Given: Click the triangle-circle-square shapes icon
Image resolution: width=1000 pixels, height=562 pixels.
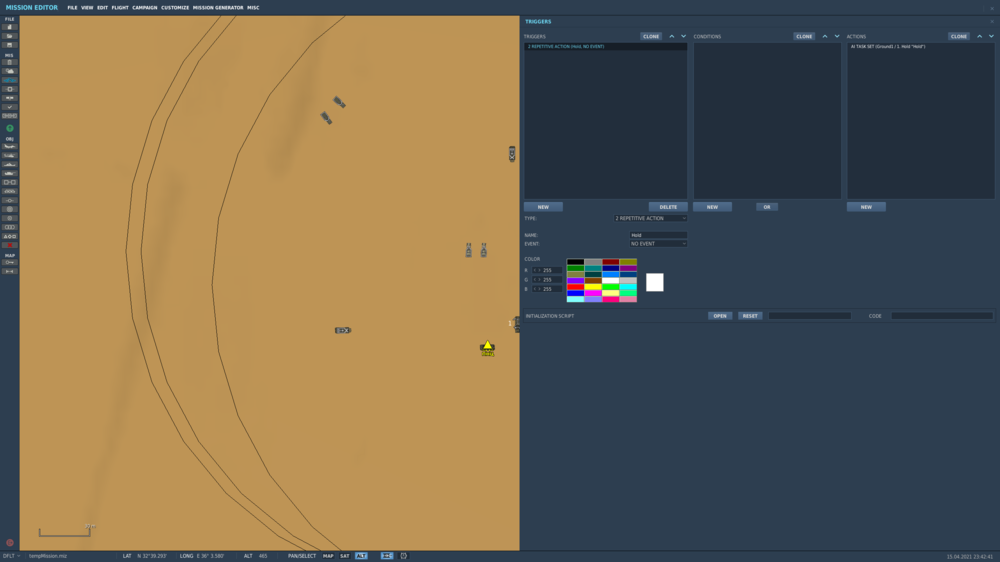Looking at the screenshot, I should [10, 236].
